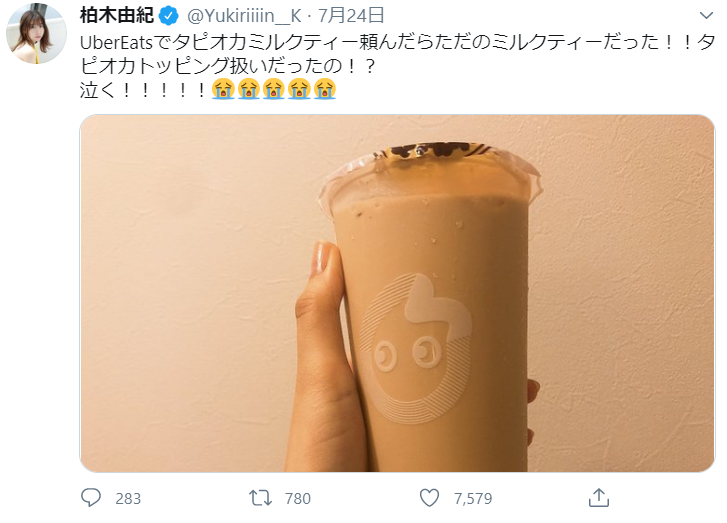Open the share upload icon
Viewport: 727px width, 523px height.
coord(599,497)
